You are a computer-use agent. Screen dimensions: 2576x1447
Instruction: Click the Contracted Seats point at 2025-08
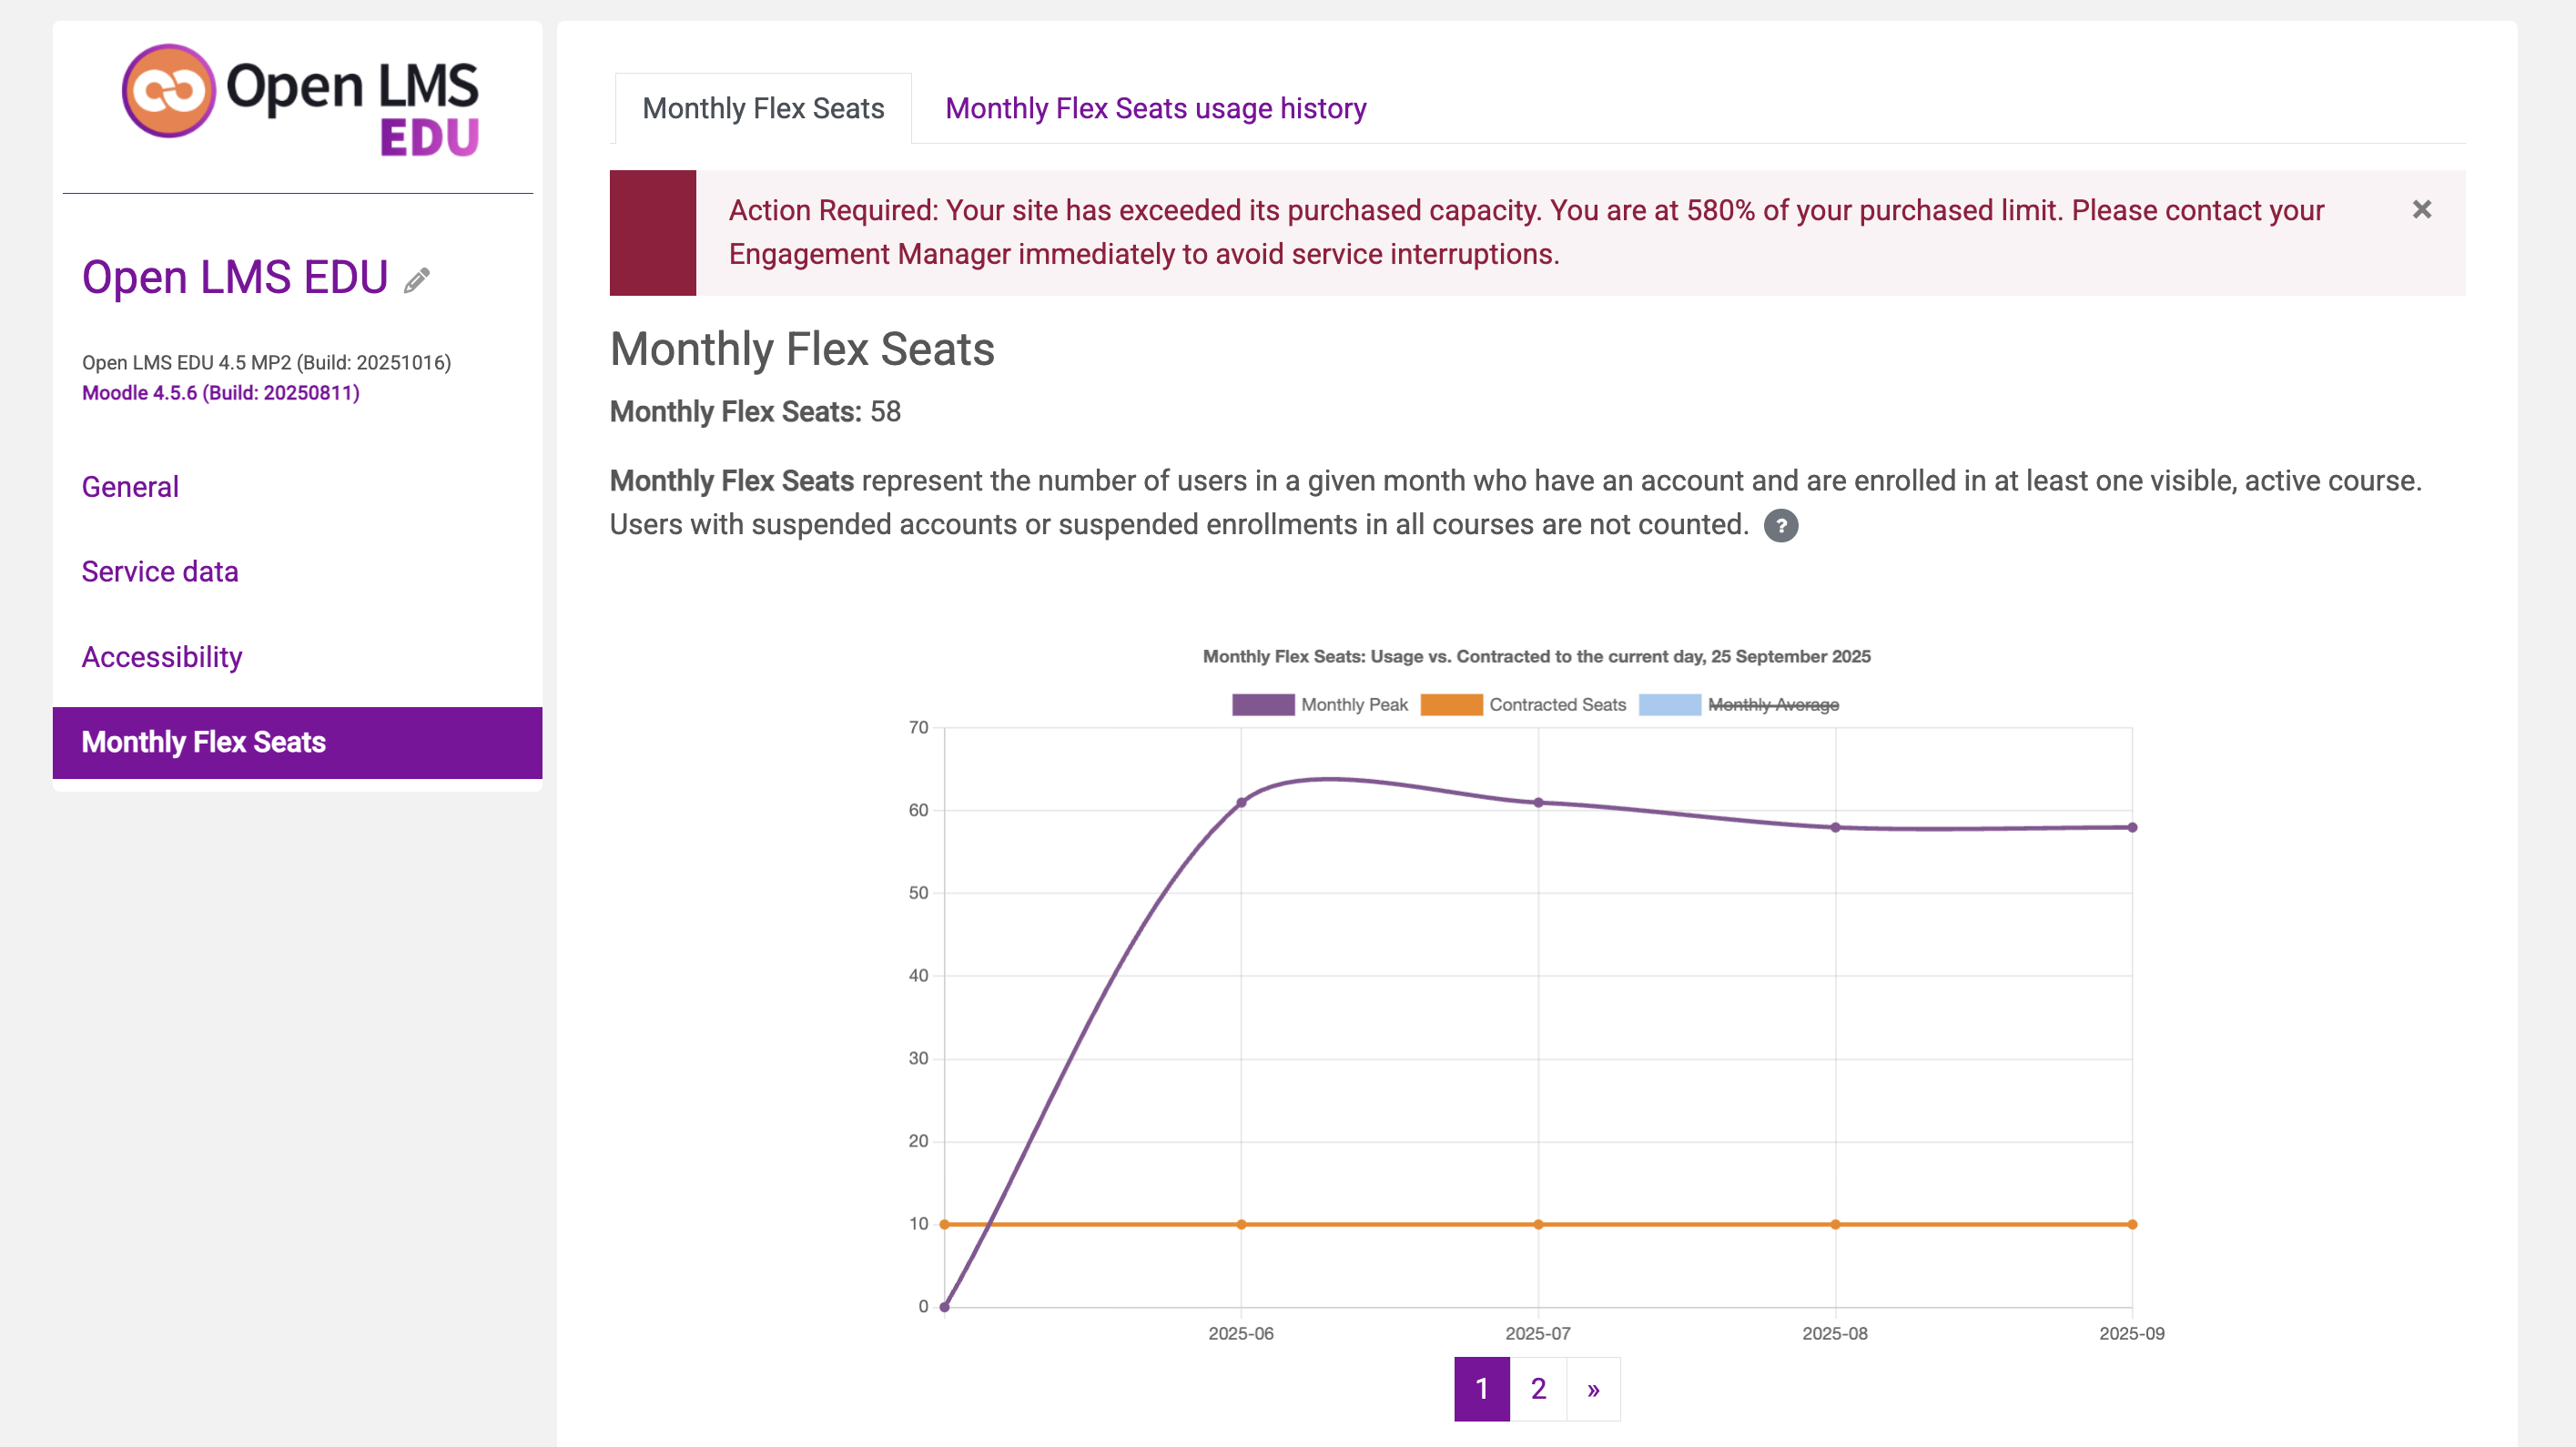pos(1835,1224)
